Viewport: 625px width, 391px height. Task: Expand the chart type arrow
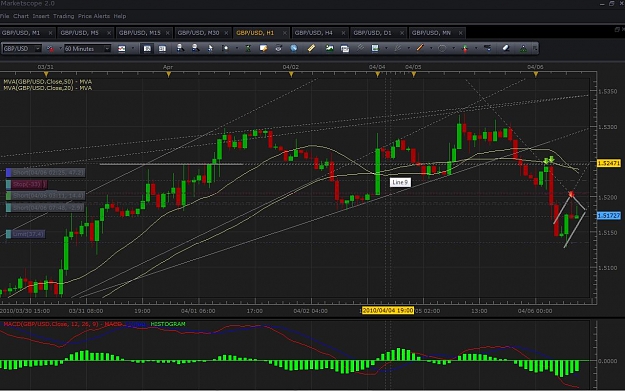click(133, 48)
